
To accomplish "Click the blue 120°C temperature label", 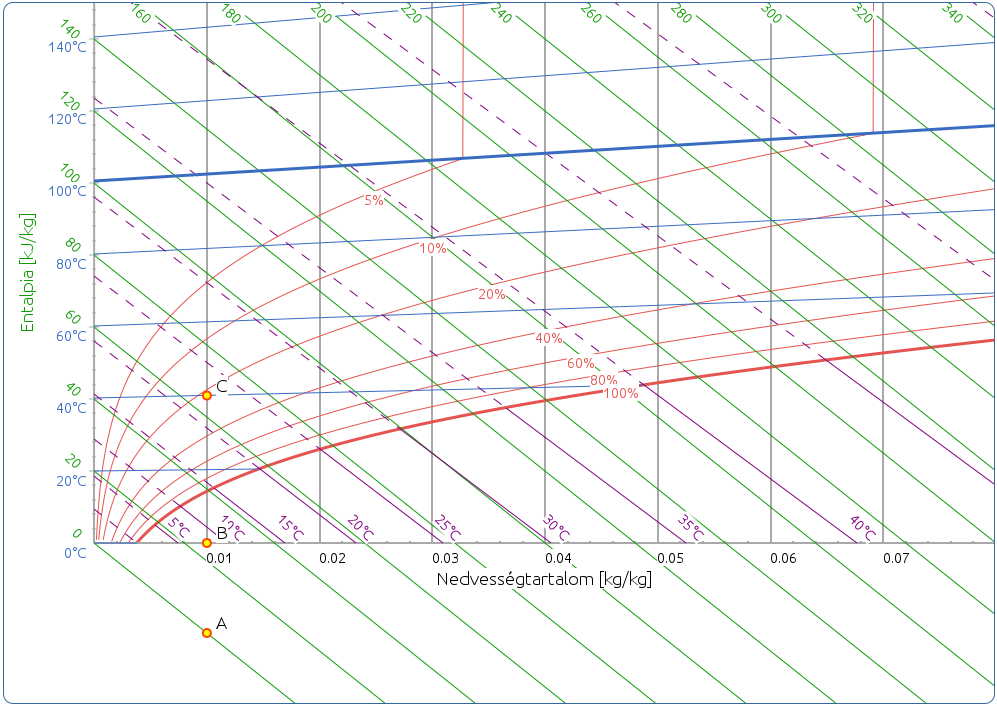I will 67,119.
